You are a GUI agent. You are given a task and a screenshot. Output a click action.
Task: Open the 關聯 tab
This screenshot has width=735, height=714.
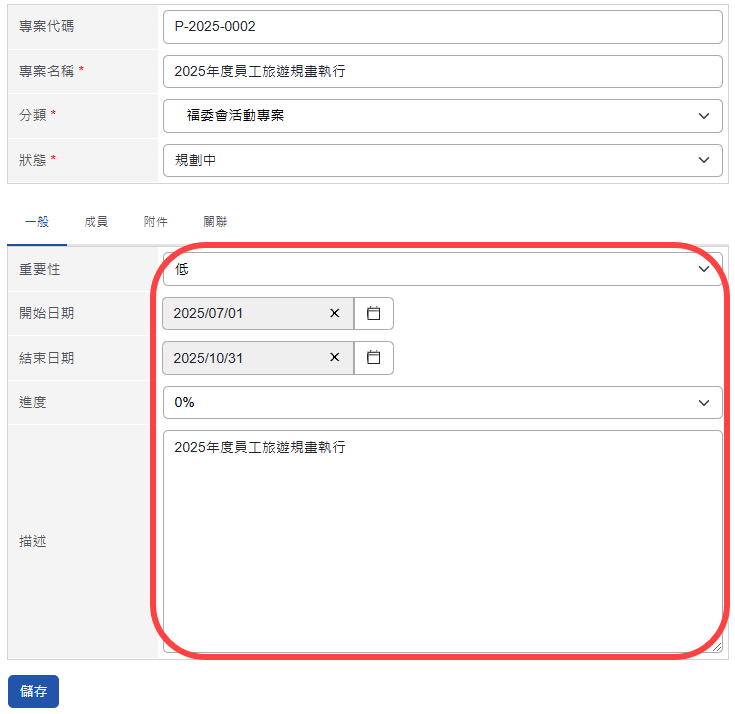pyautogui.click(x=215, y=222)
